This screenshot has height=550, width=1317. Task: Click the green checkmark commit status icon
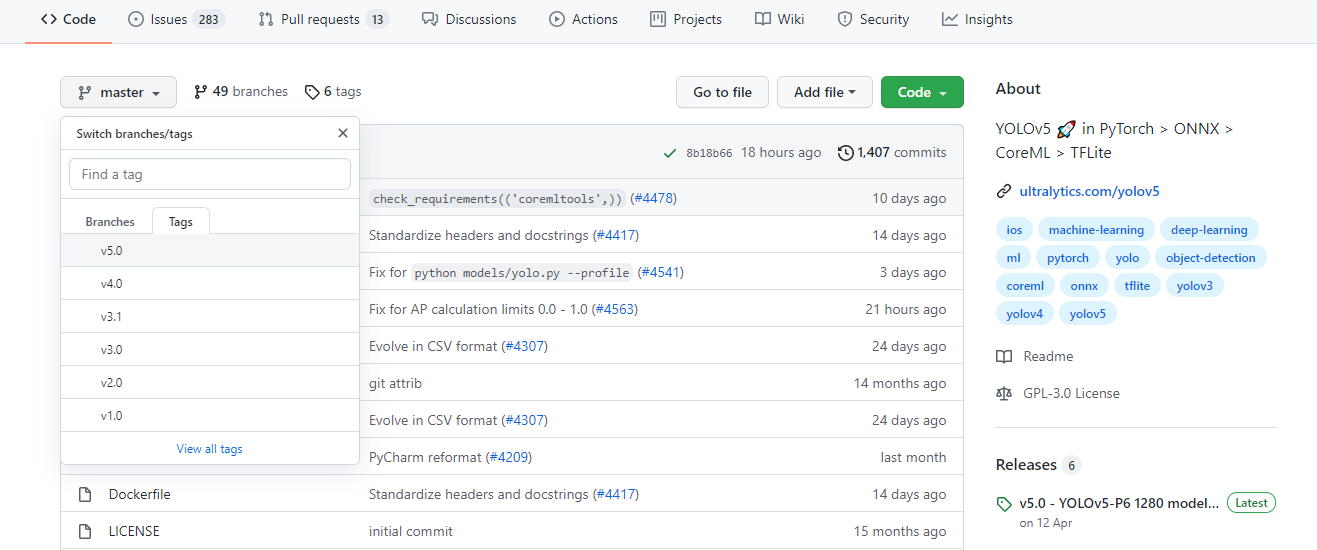tap(670, 153)
